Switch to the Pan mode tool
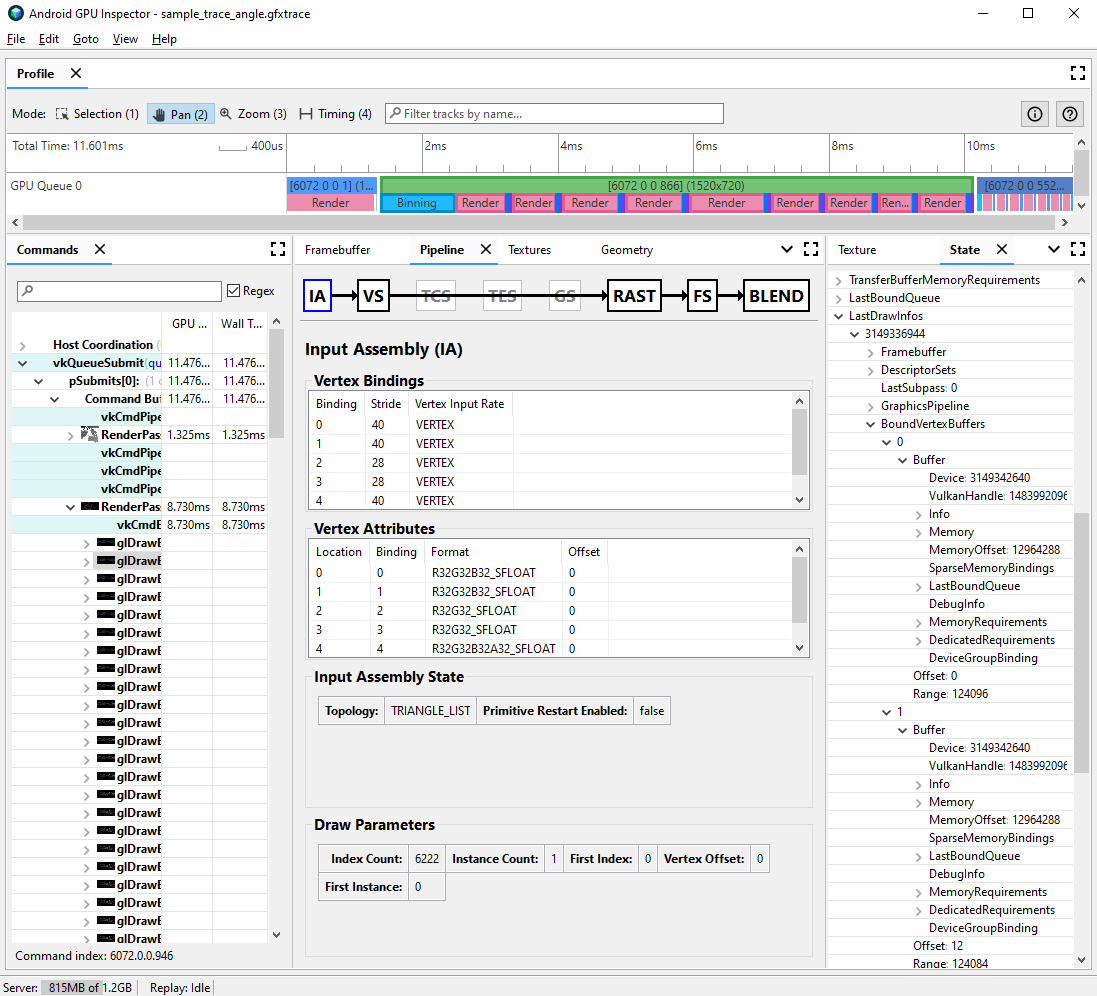Screen dimensions: 1097x996 tap(180, 113)
